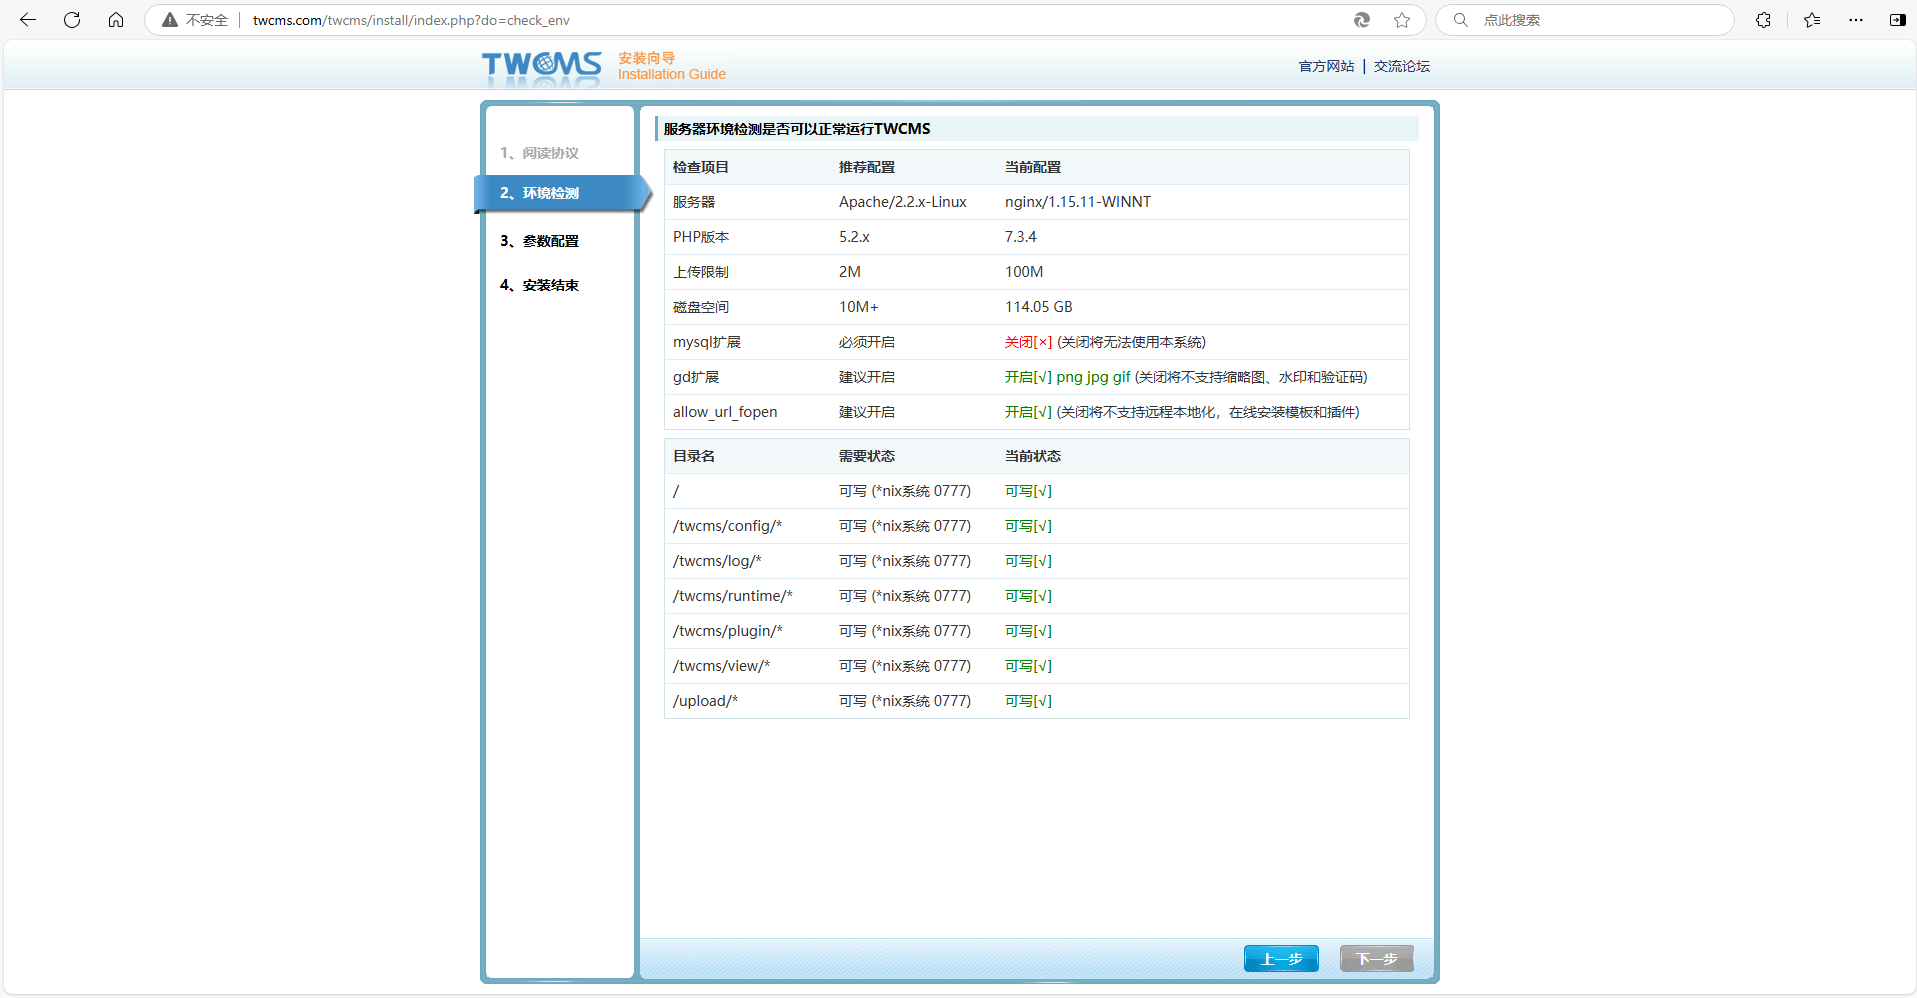
Task: Click 可写[√] status for /upload/*
Action: 1029,701
